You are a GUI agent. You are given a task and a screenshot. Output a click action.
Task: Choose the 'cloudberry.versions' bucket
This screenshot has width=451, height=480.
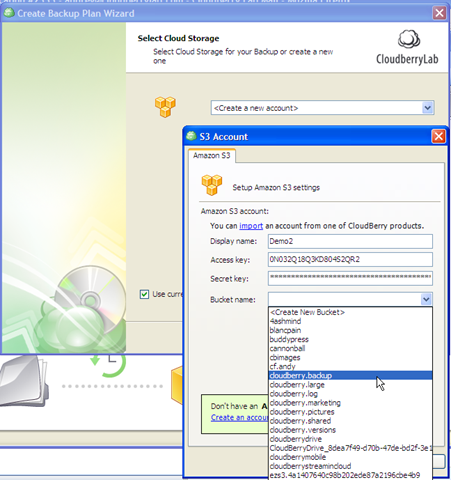[x=350, y=430]
